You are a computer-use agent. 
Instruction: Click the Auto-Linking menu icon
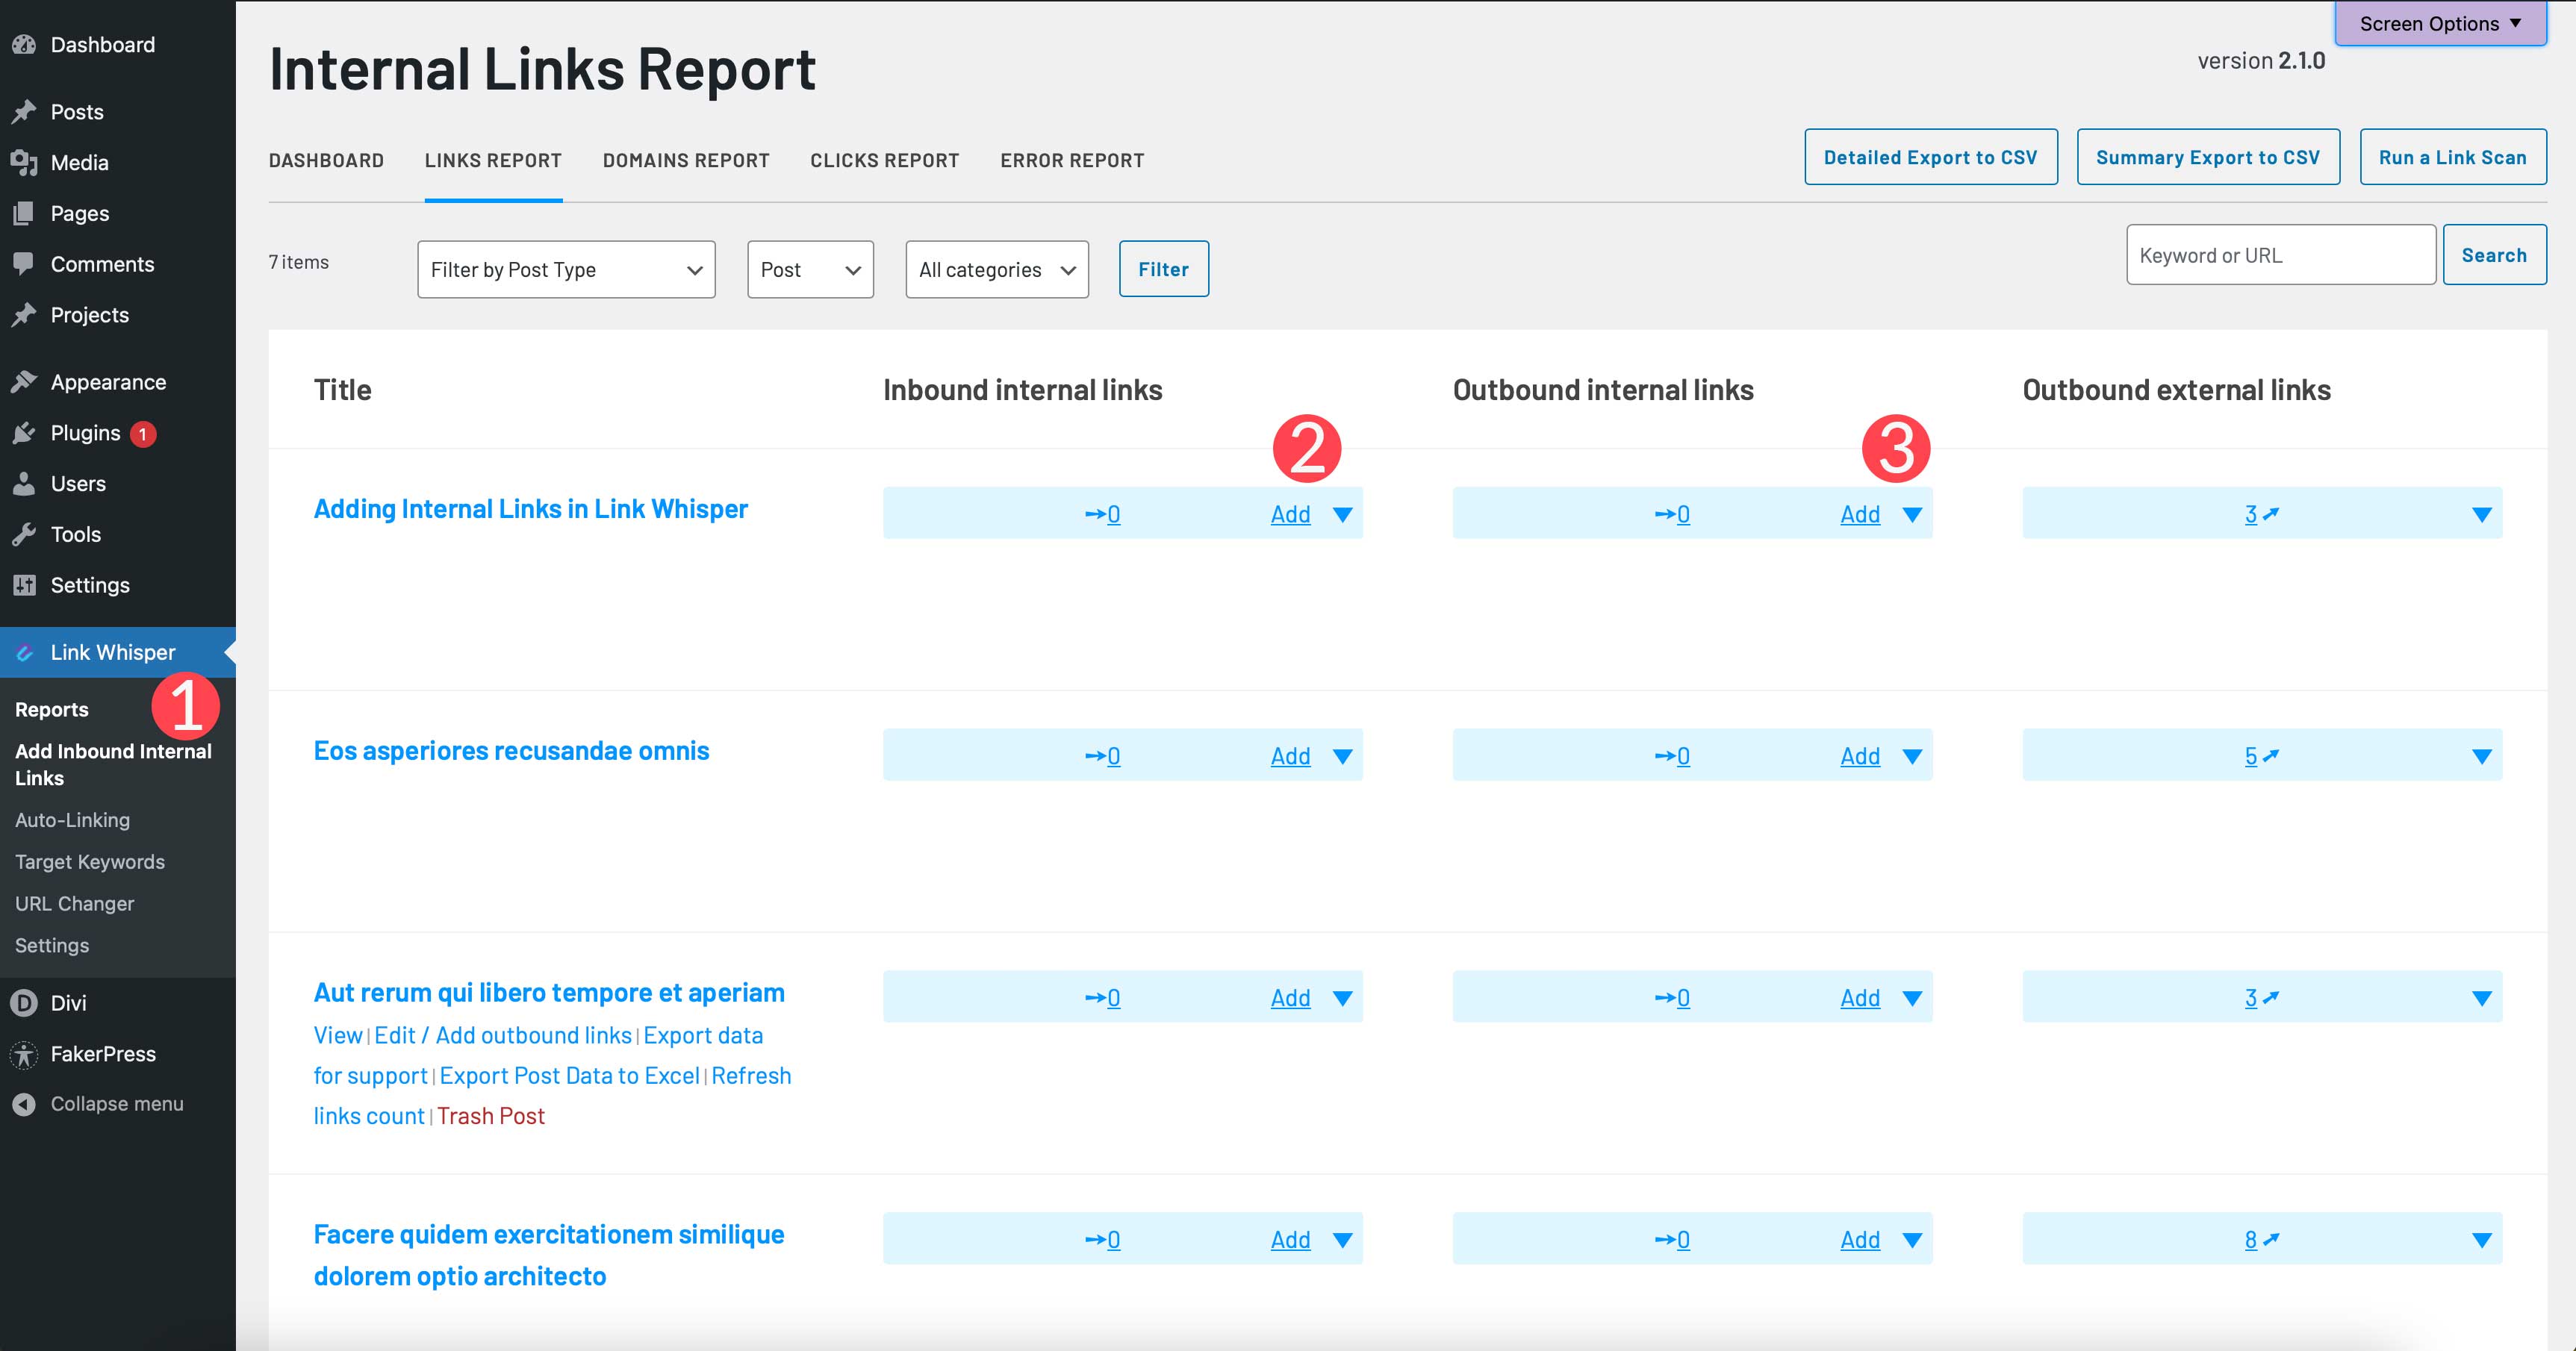tap(70, 820)
